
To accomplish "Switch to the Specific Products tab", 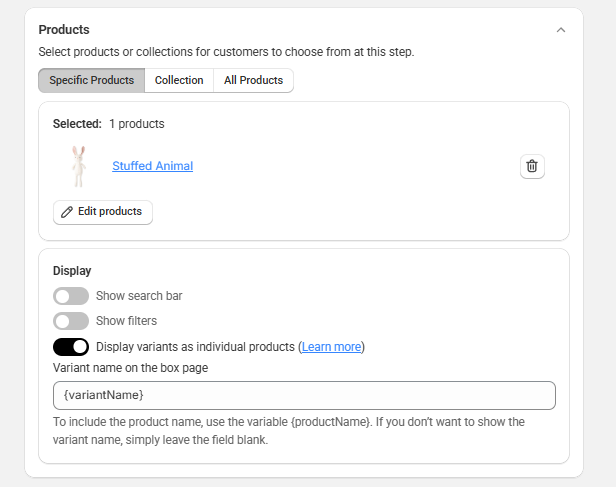I will pos(92,80).
